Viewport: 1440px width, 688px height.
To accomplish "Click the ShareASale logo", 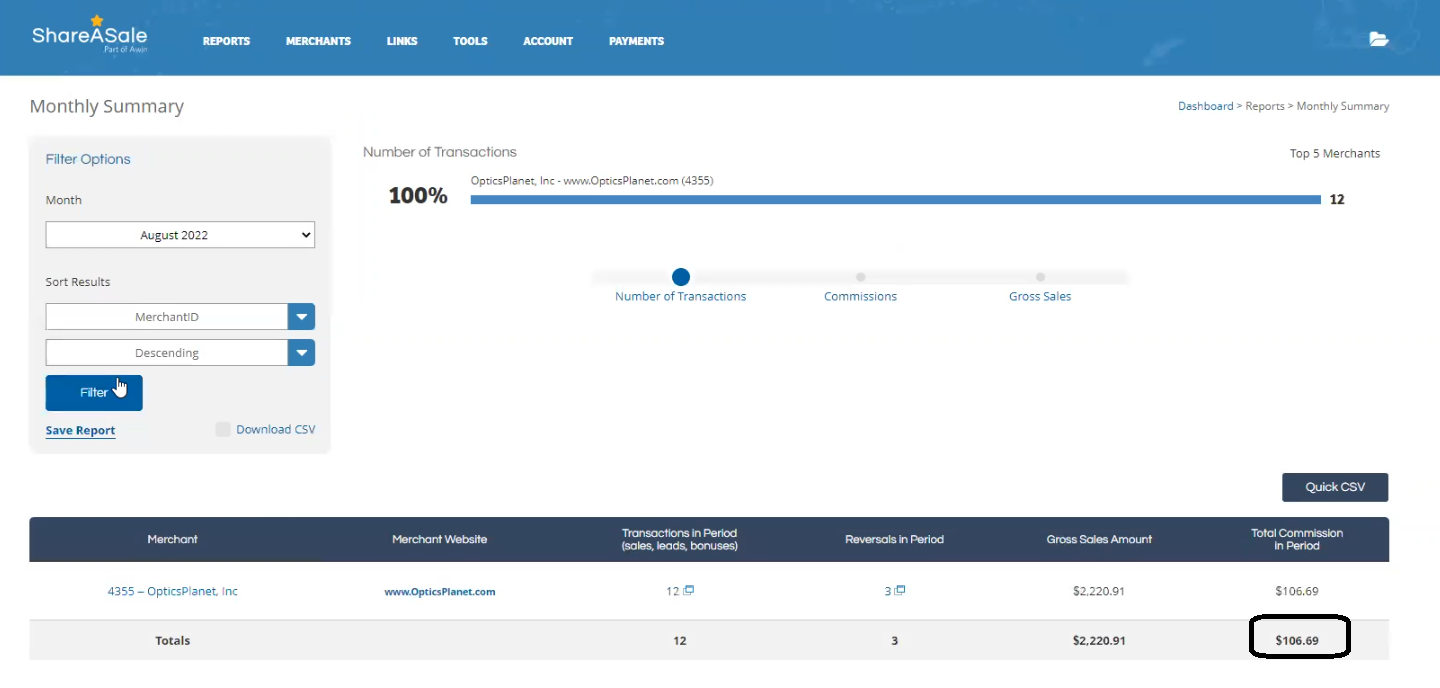I will pos(89,35).
